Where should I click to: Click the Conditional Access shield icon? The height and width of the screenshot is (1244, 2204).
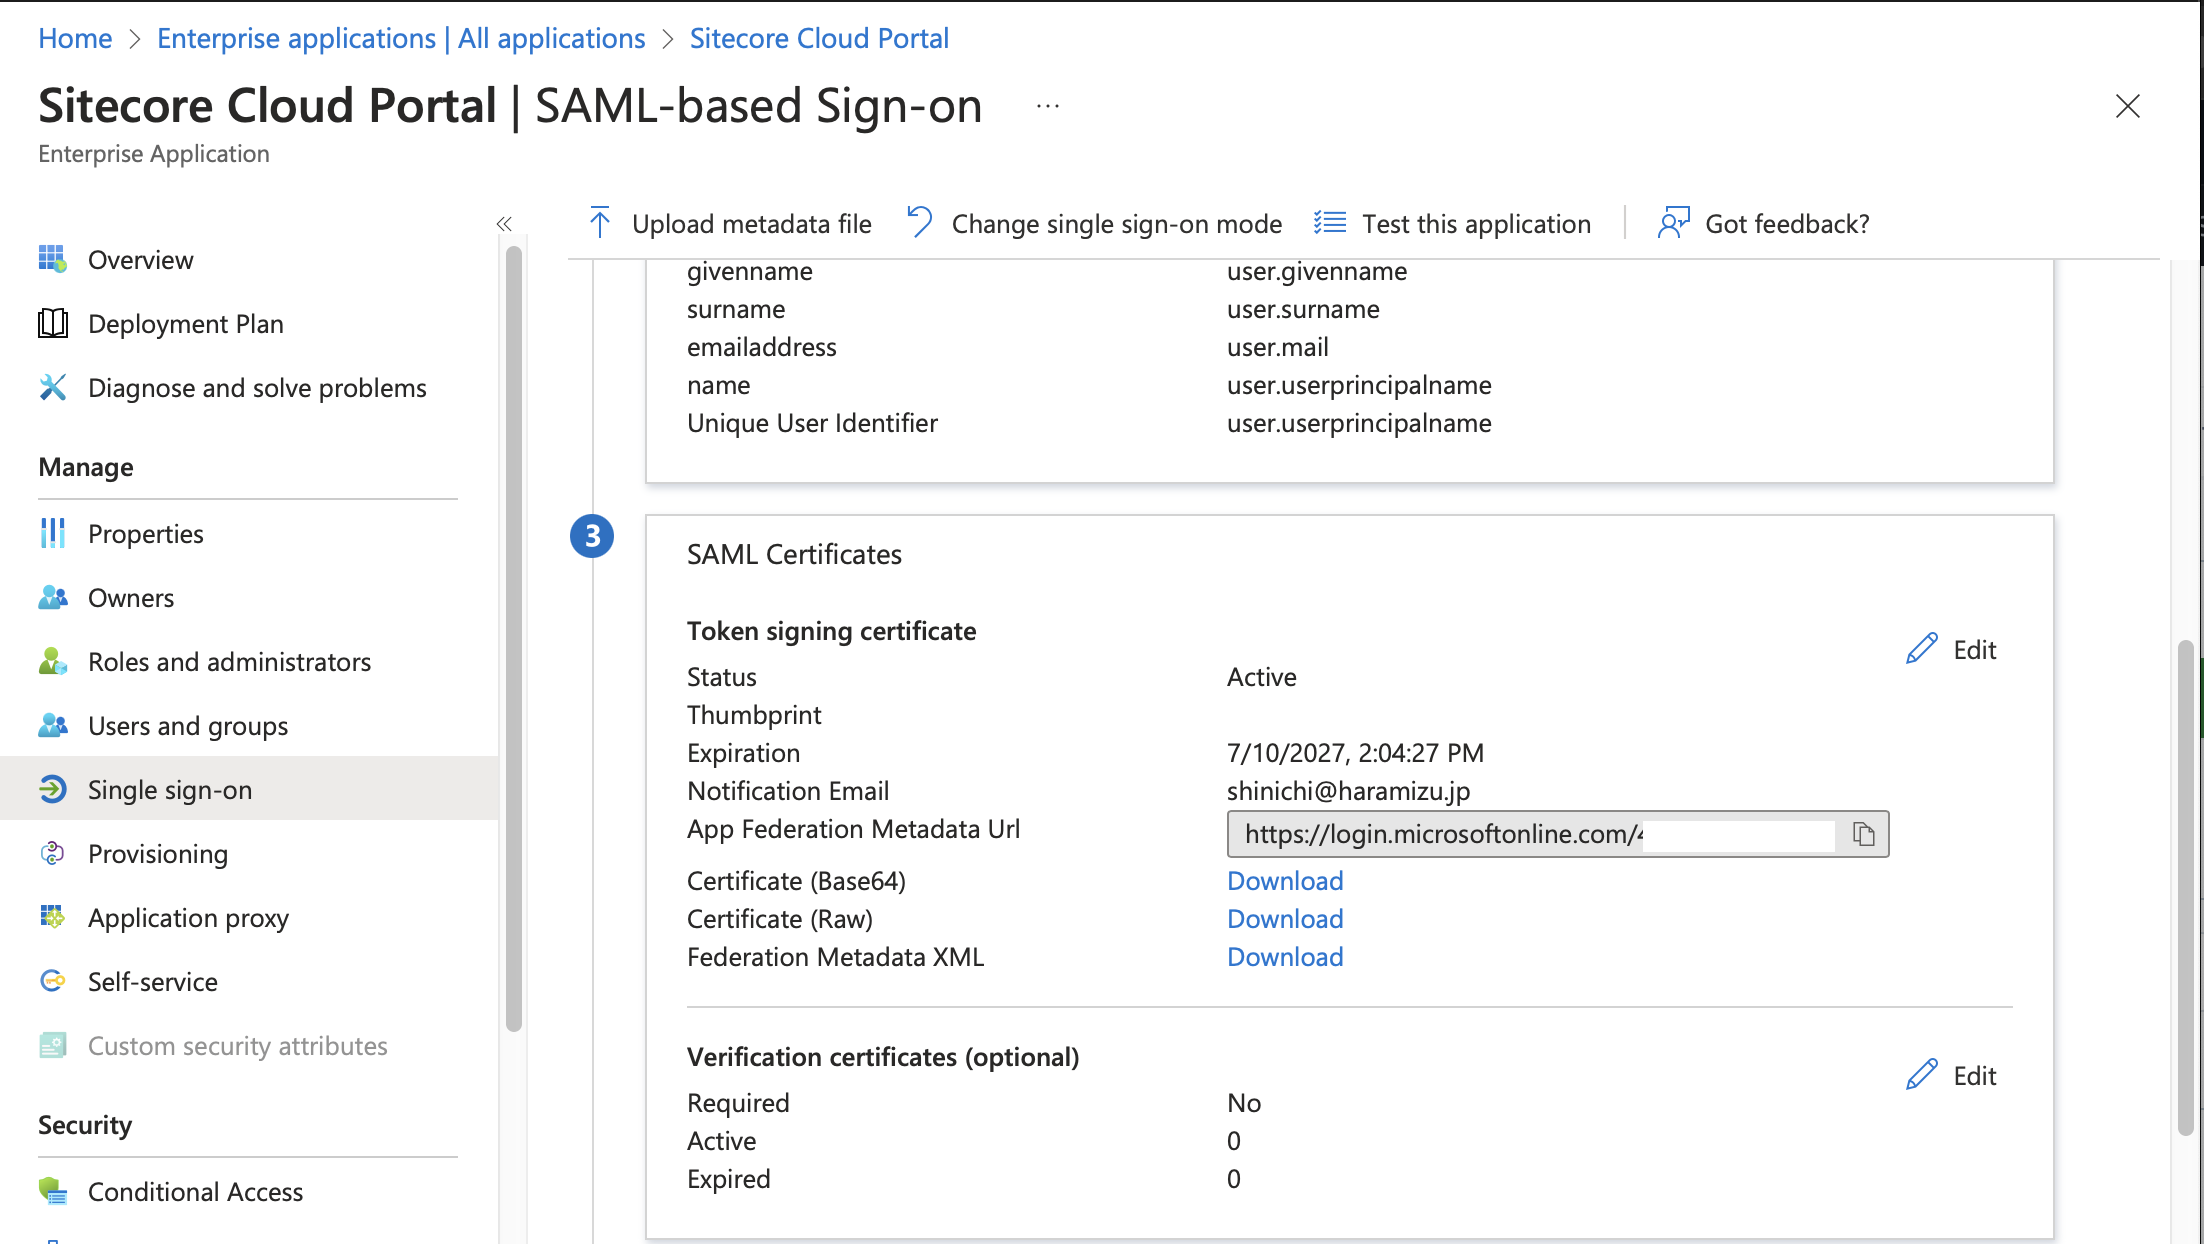tap(53, 1191)
